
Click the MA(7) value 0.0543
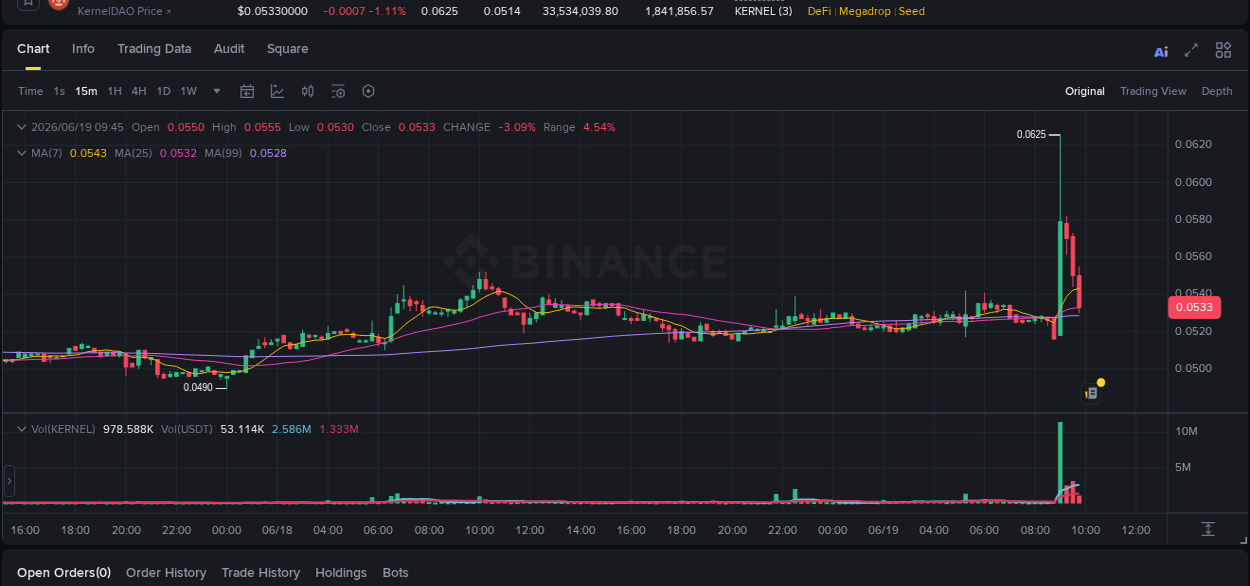click(x=88, y=153)
